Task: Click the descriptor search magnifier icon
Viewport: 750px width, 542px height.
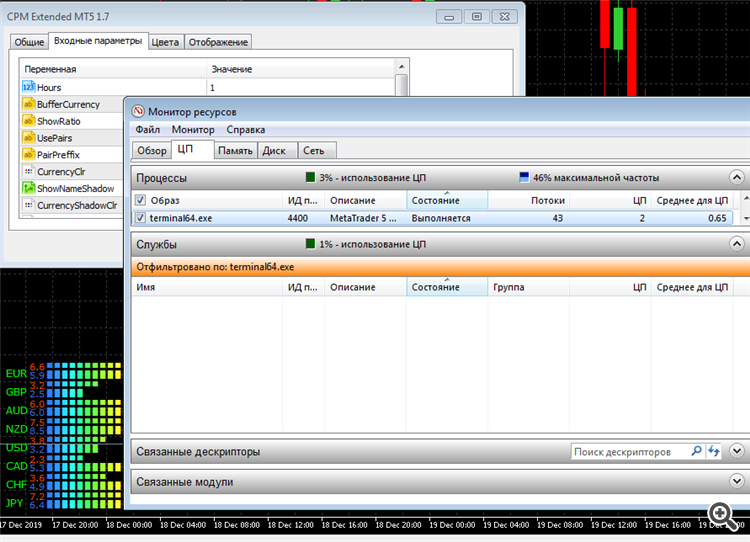Action: click(696, 451)
